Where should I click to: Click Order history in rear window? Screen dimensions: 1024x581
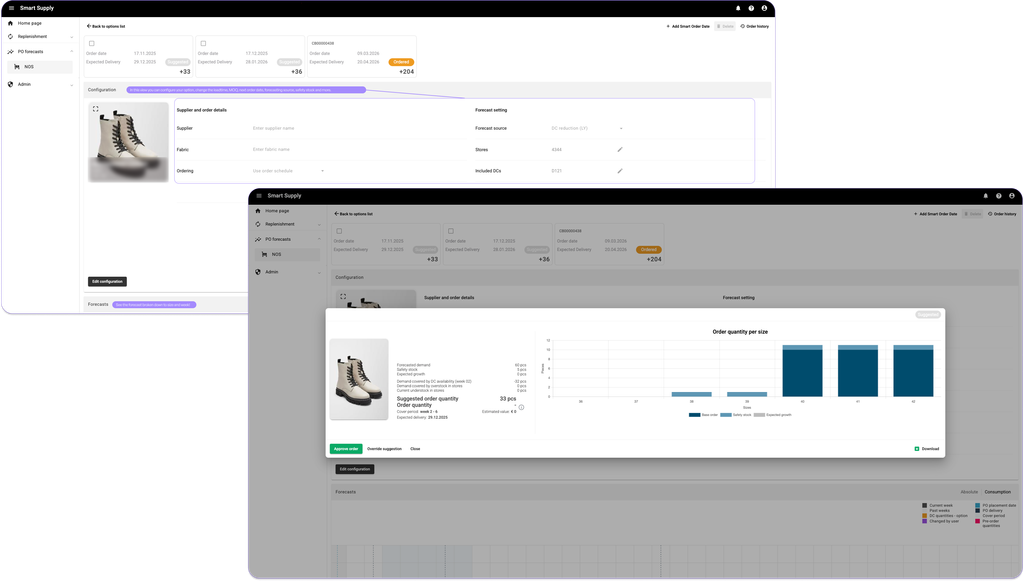click(754, 26)
